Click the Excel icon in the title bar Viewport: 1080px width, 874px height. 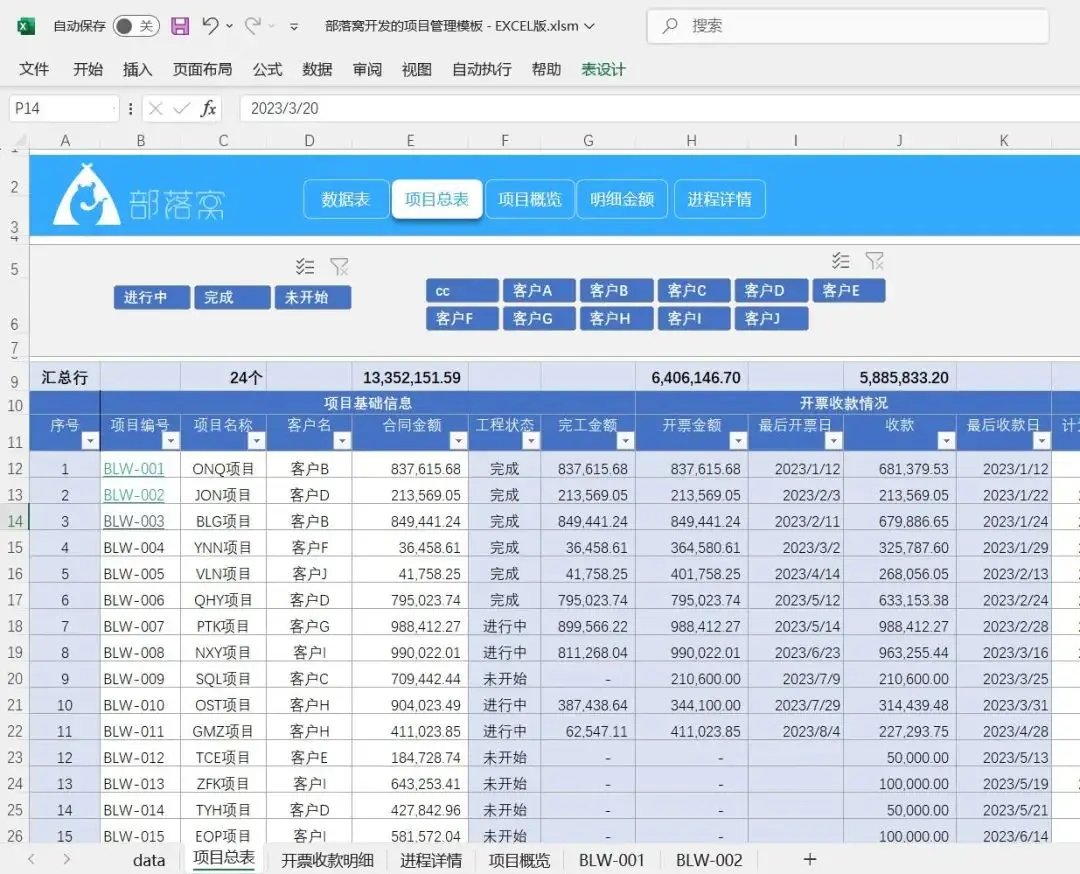[x=24, y=26]
